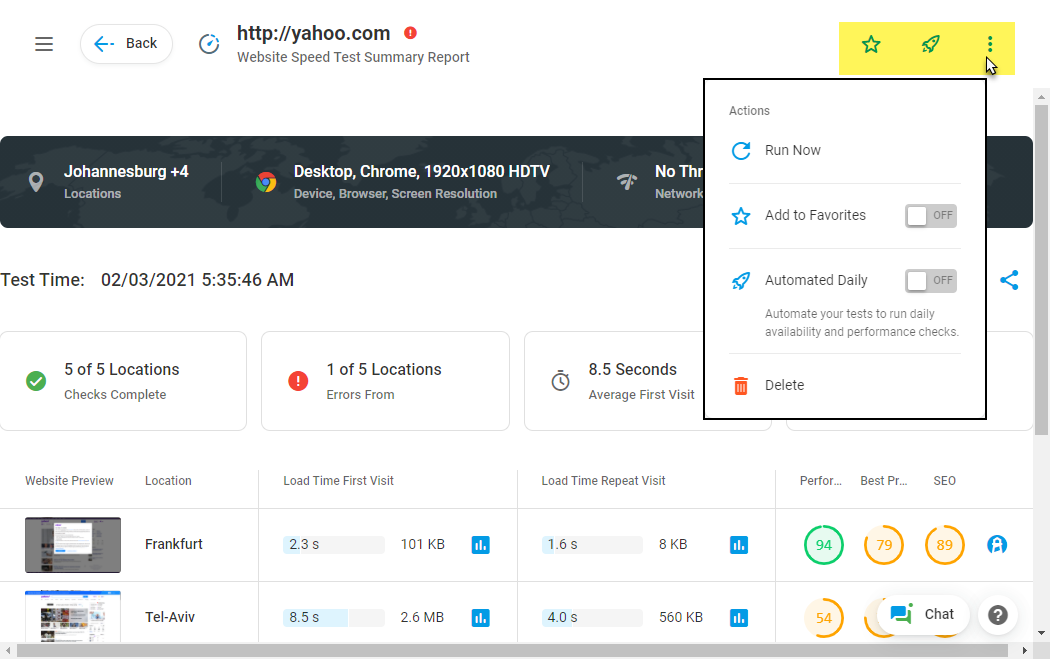
Task: Click the Test Time date value
Action: (198, 280)
